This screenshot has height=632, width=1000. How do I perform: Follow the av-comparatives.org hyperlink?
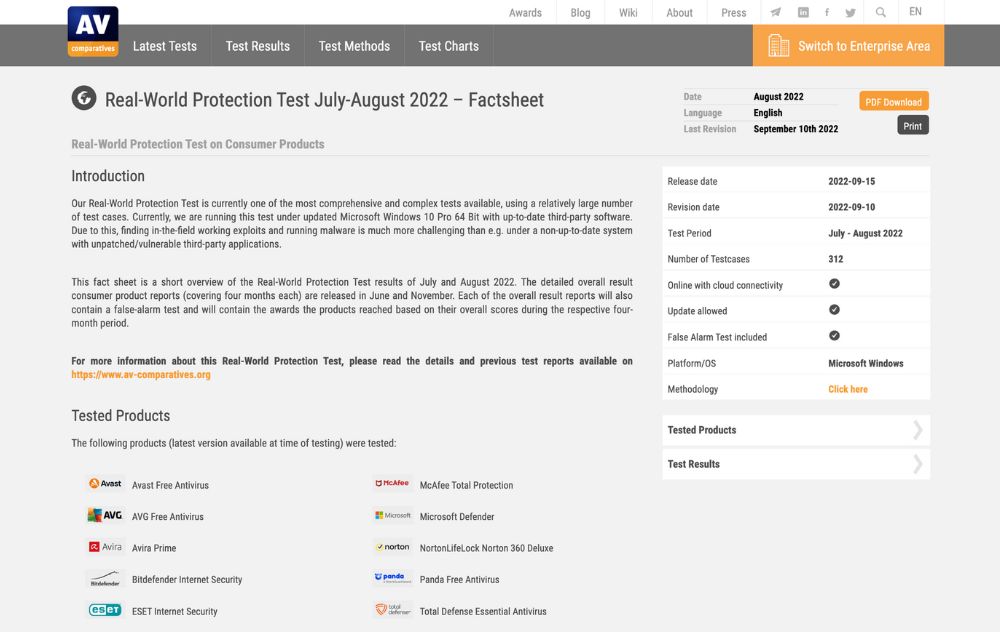[x=141, y=374]
